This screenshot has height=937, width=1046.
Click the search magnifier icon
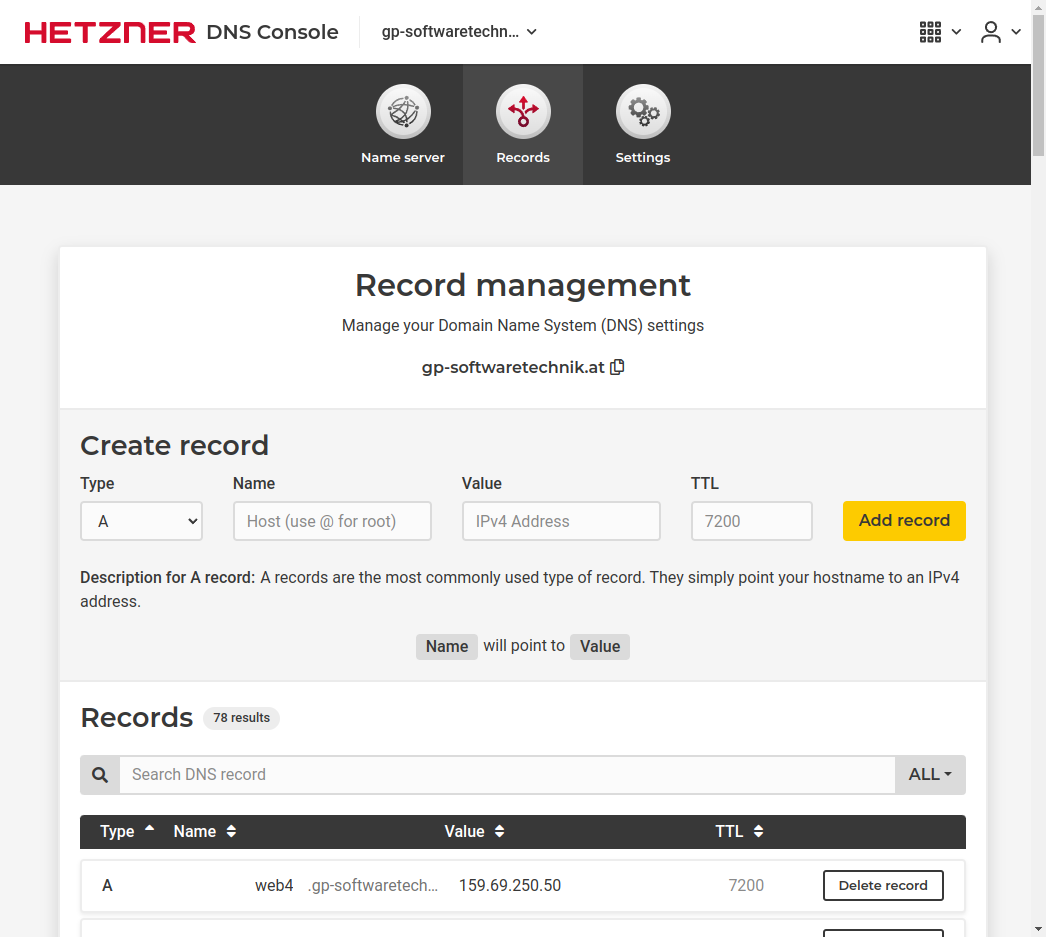tap(100, 775)
